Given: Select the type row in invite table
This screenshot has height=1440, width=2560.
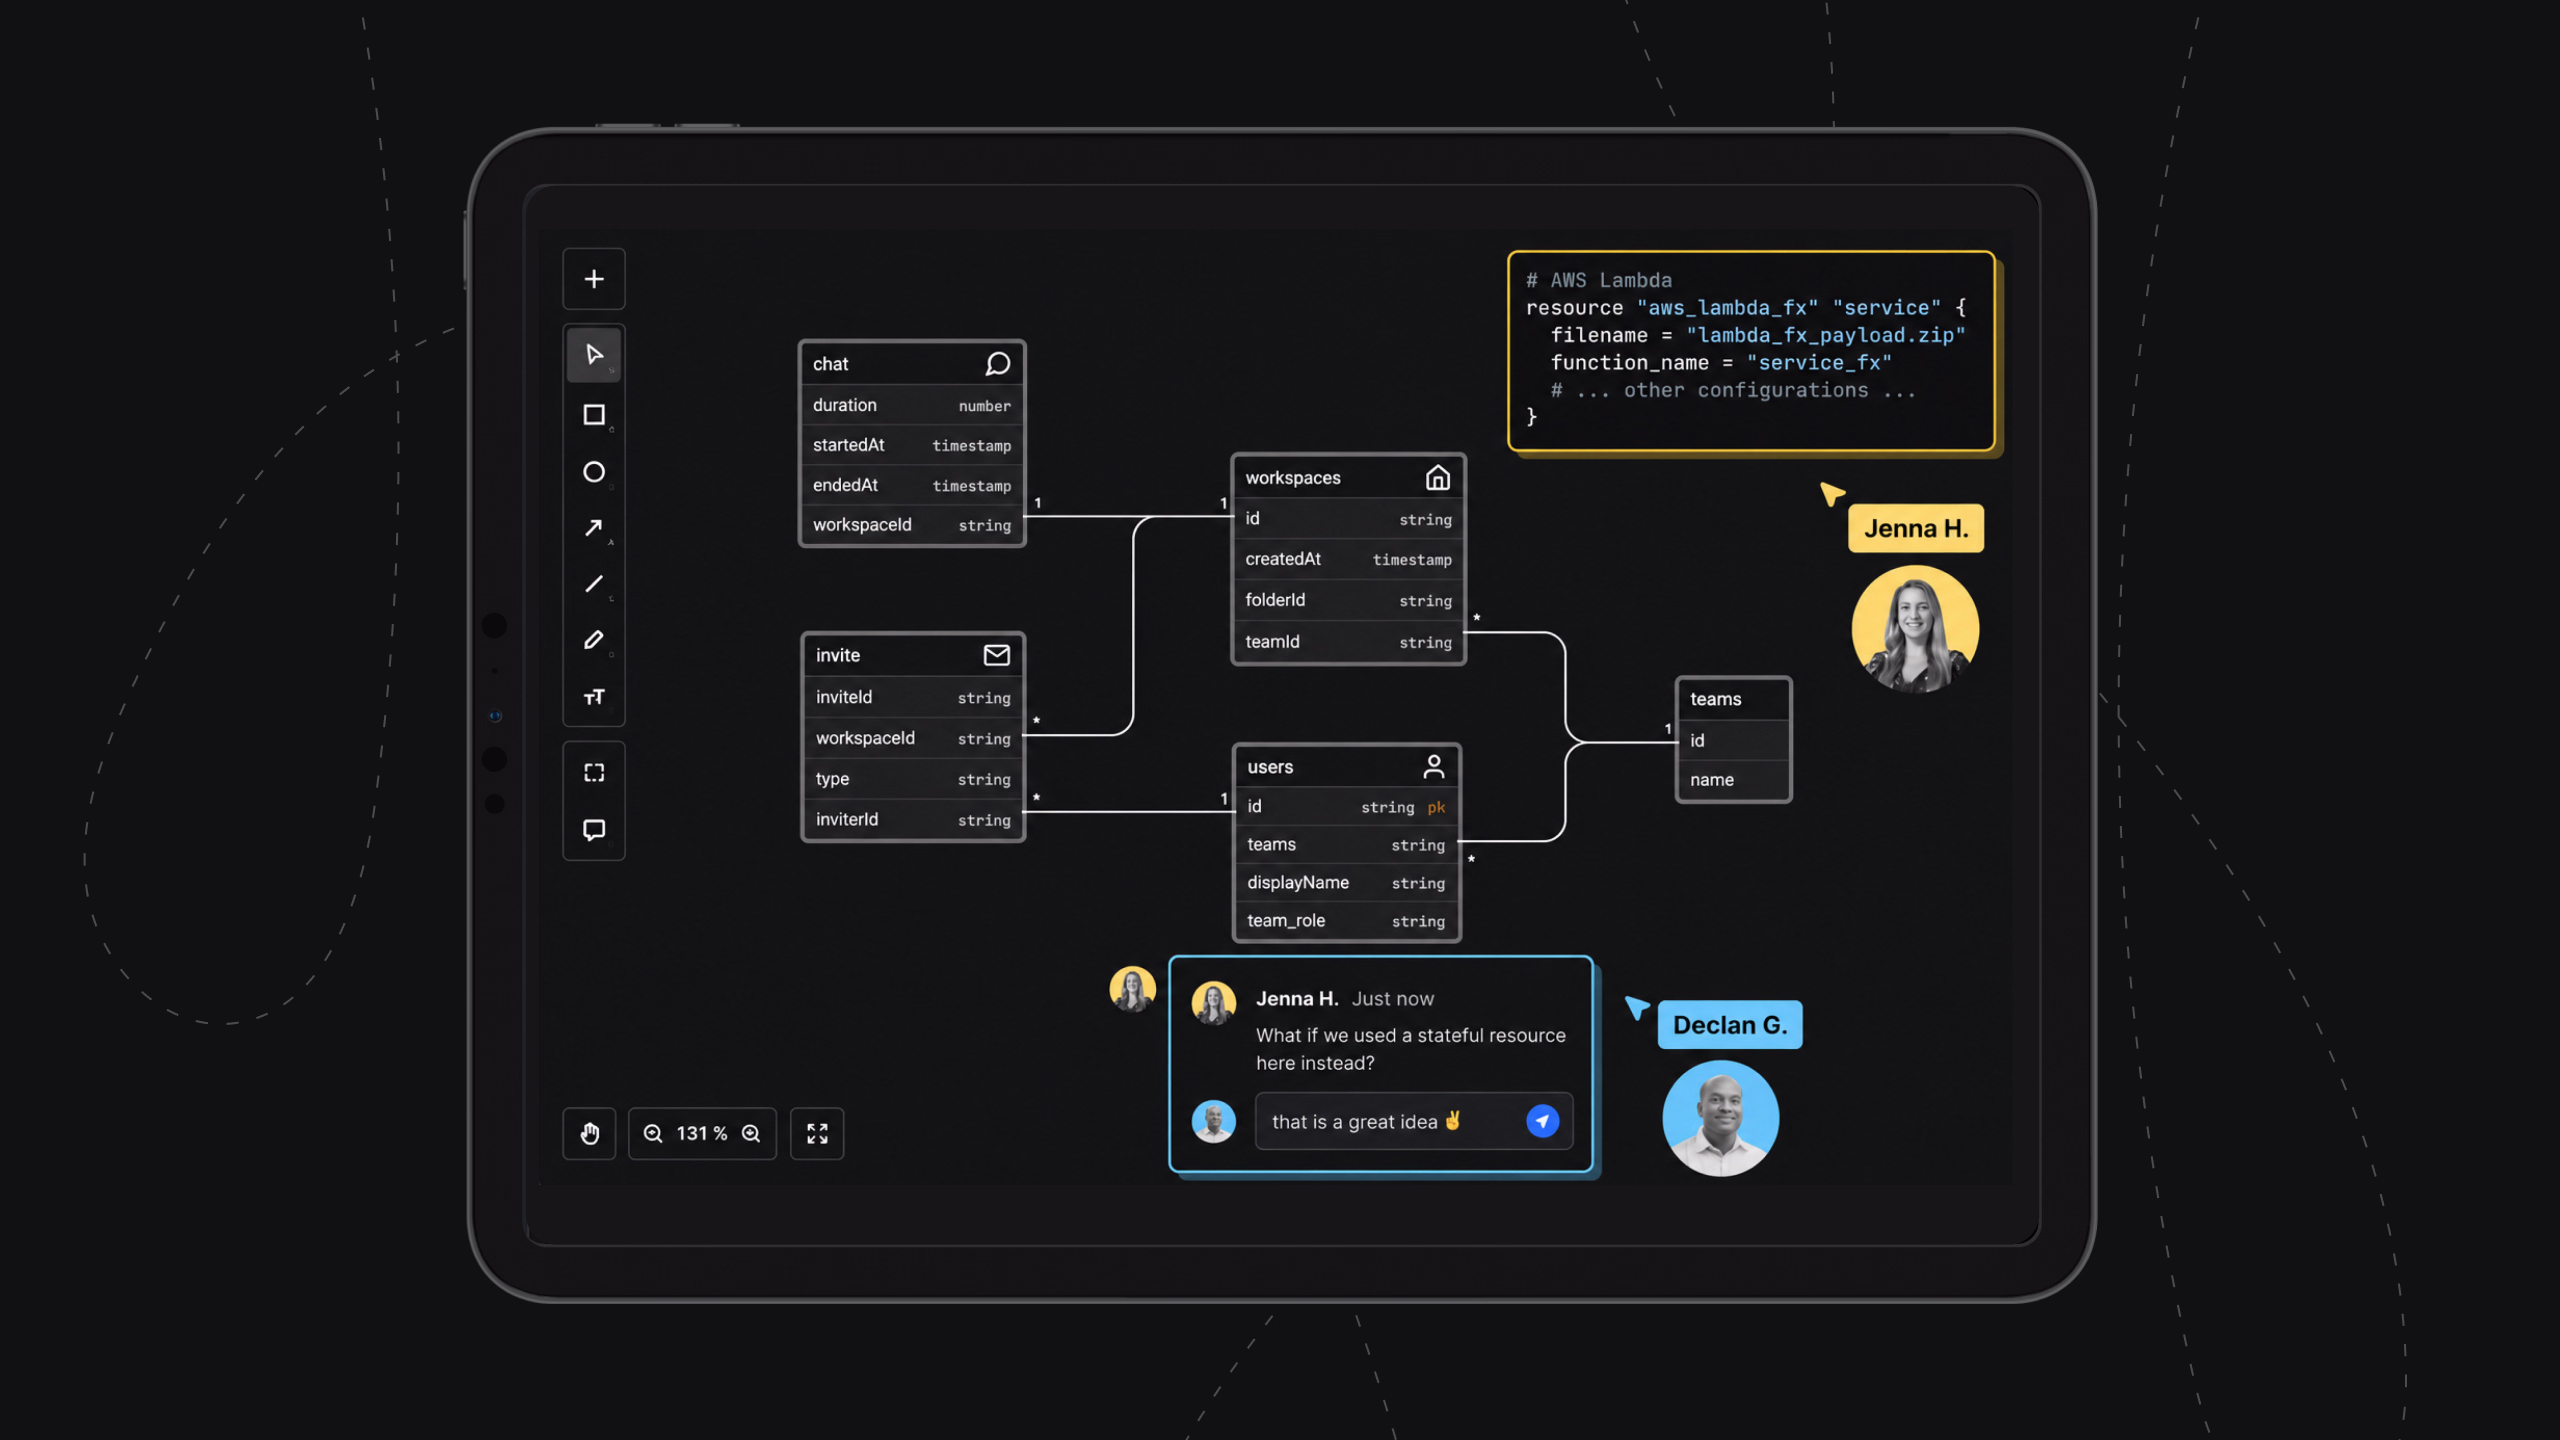Looking at the screenshot, I should (x=913, y=779).
